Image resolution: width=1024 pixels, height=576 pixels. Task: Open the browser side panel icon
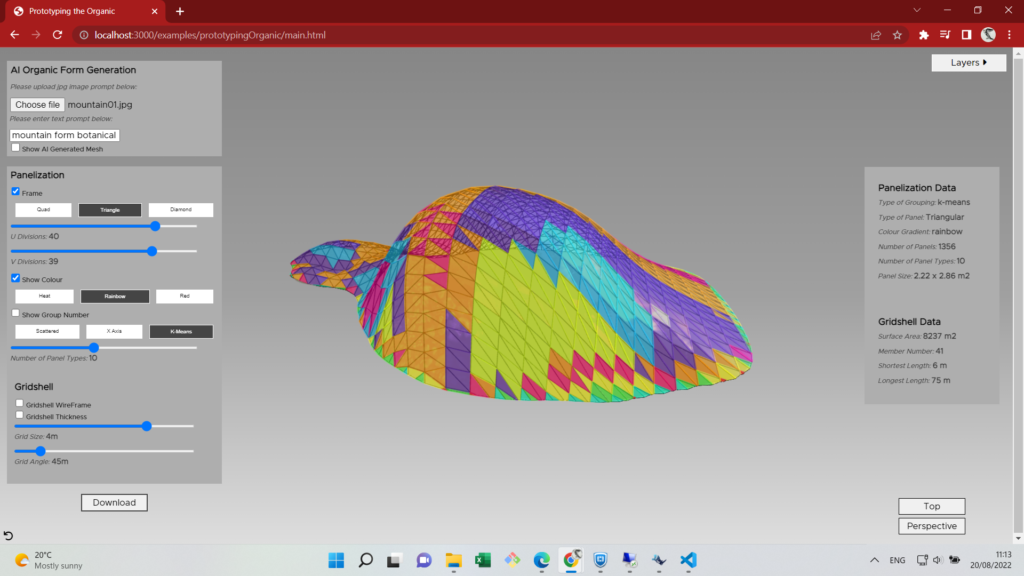pyautogui.click(x=966, y=35)
